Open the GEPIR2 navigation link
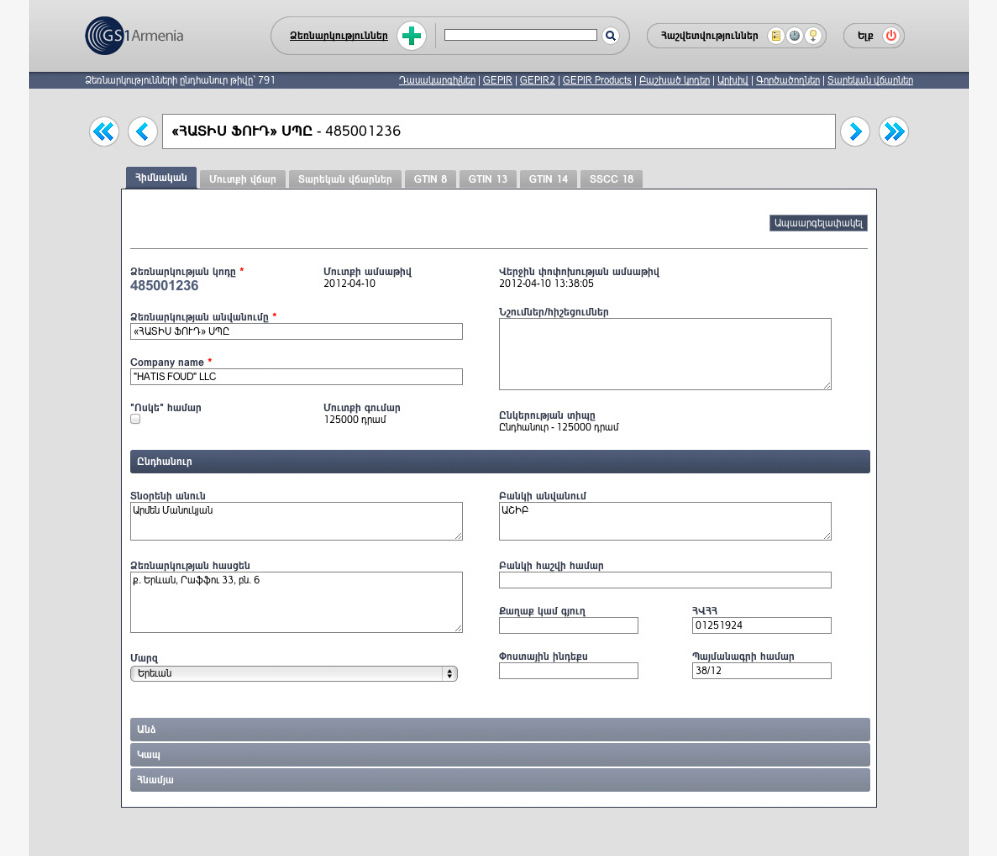The image size is (997, 856). coord(537,80)
